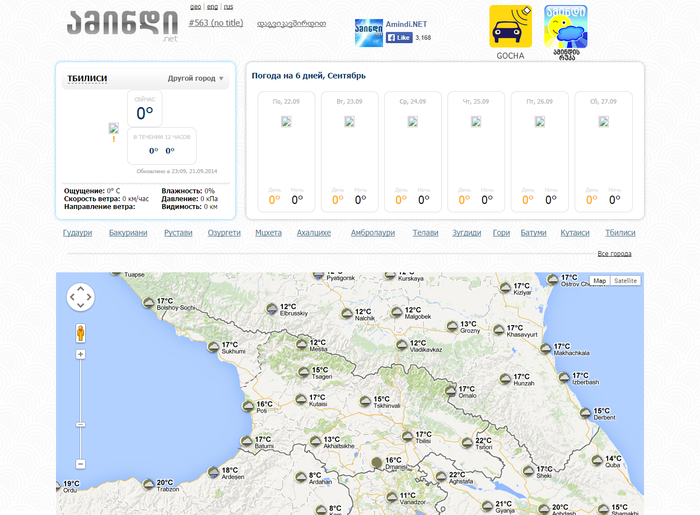The width and height of the screenshot is (700, 515).
Task: Click the Batumi weather marker on map
Action: (x=245, y=441)
